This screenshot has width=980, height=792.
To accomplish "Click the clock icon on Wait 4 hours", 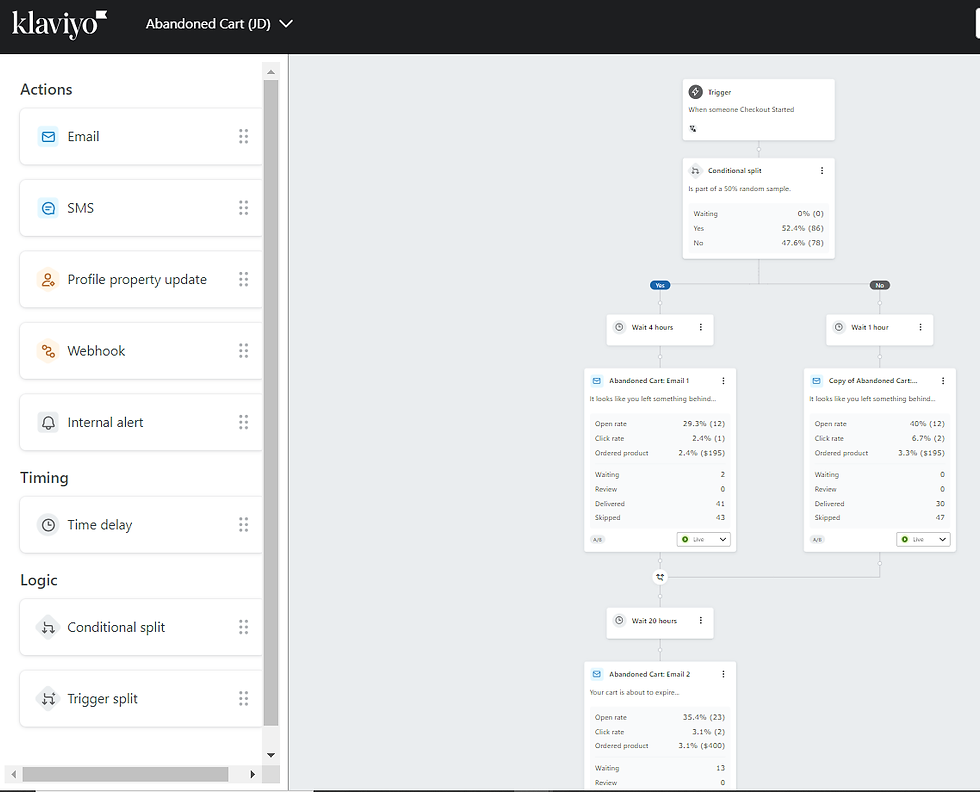I will pos(619,327).
